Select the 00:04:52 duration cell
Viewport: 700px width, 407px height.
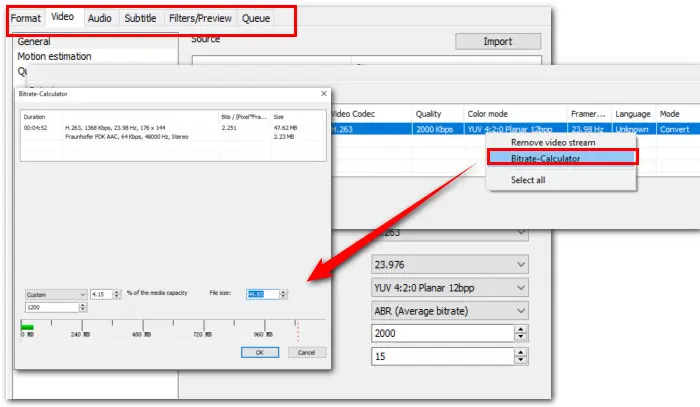pos(35,128)
